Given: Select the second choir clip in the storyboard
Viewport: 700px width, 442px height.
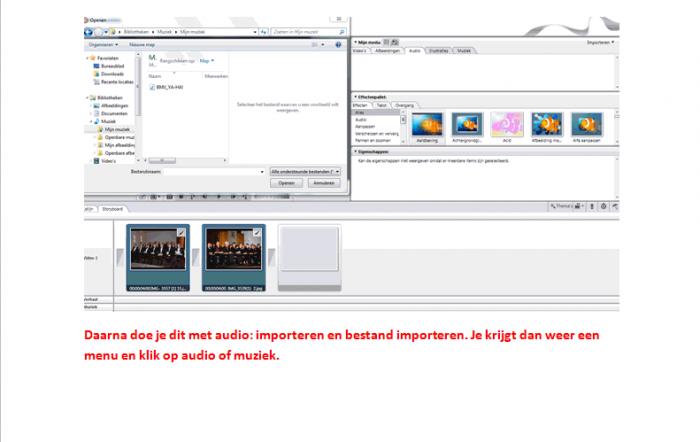Looking at the screenshot, I should 233,258.
